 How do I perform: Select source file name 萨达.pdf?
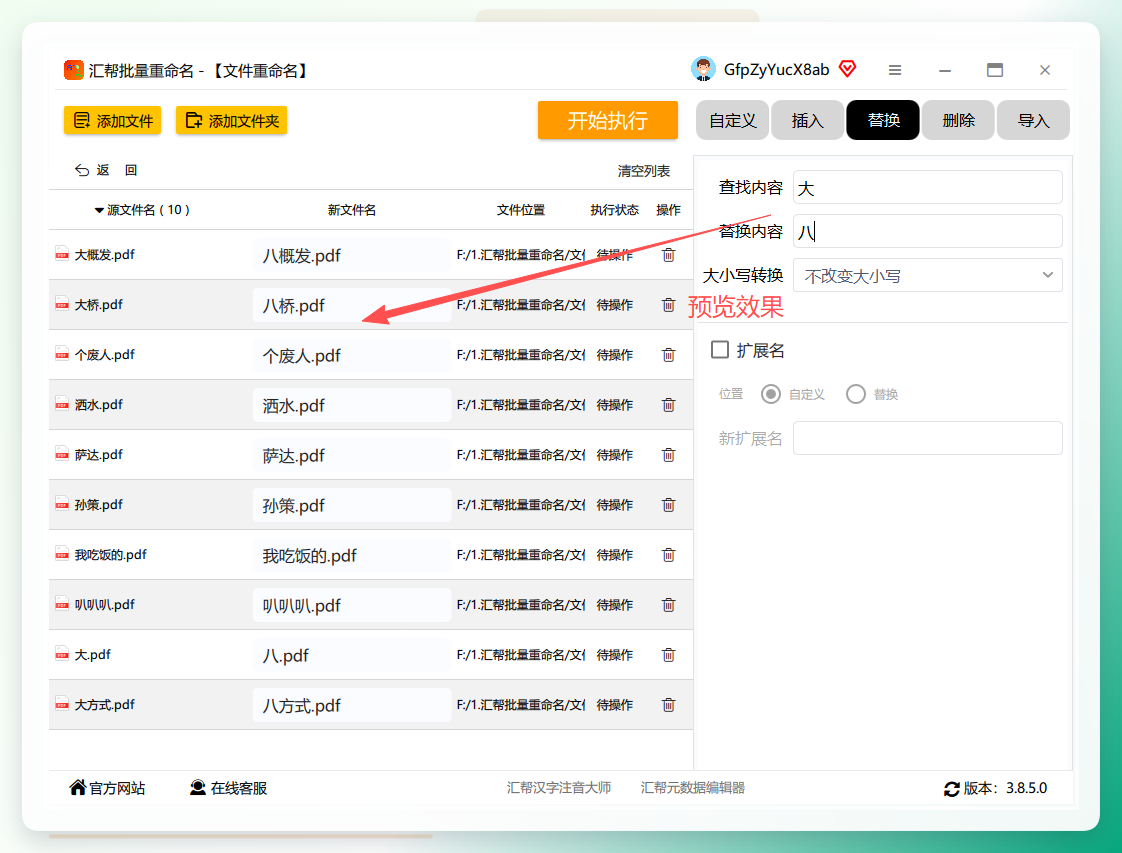pos(99,454)
